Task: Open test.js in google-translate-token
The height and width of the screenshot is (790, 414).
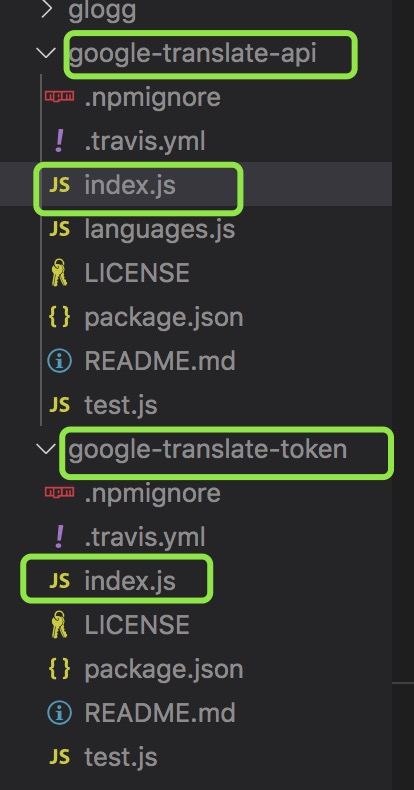Action: click(x=121, y=757)
